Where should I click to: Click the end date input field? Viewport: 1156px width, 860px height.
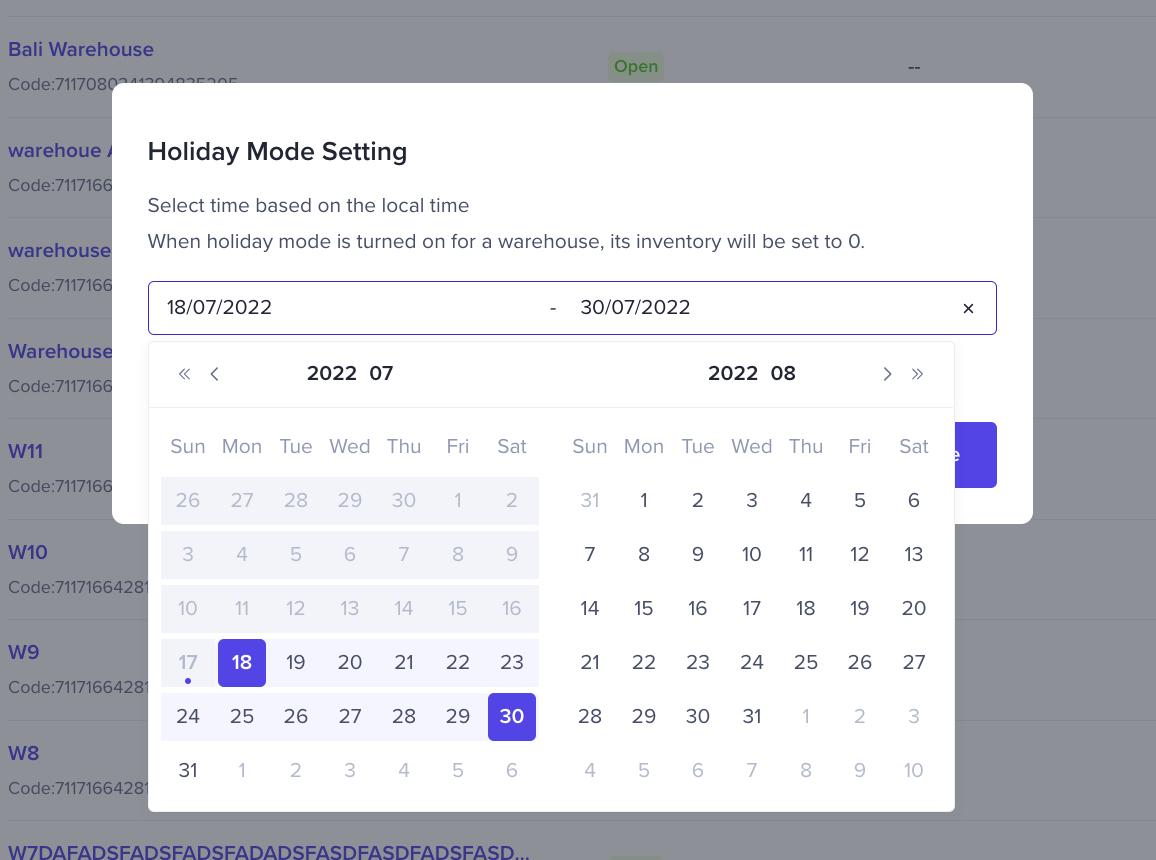click(750, 308)
